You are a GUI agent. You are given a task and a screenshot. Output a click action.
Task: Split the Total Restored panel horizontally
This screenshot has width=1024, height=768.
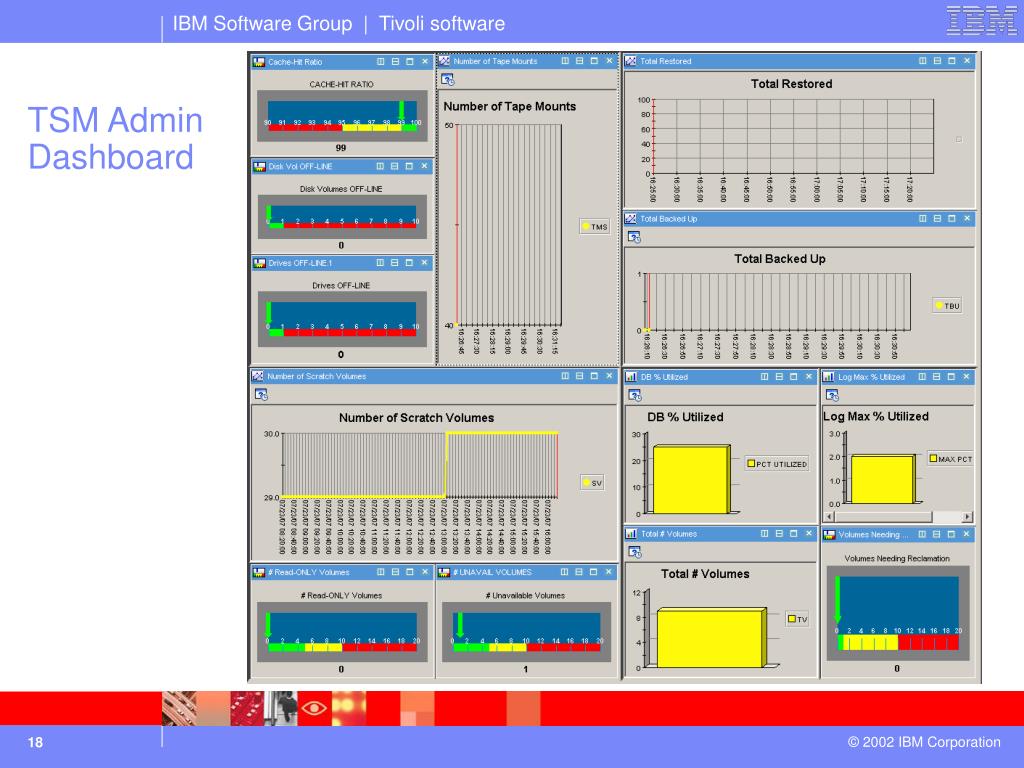point(937,61)
